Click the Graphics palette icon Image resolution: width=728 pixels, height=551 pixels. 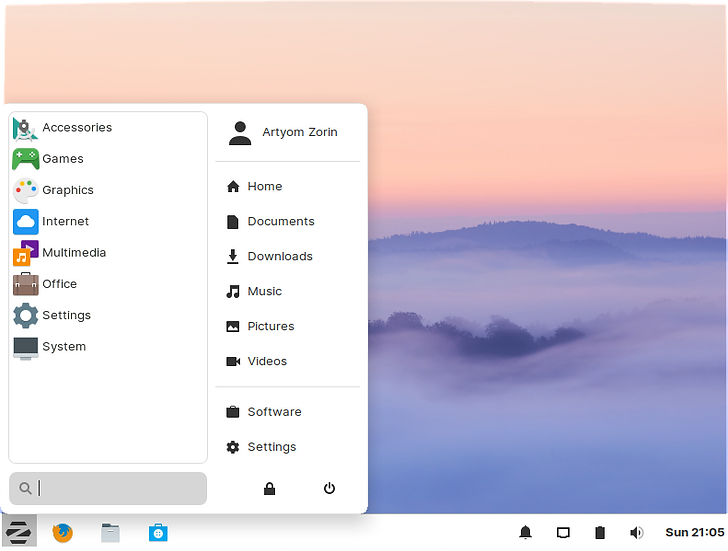(26, 190)
